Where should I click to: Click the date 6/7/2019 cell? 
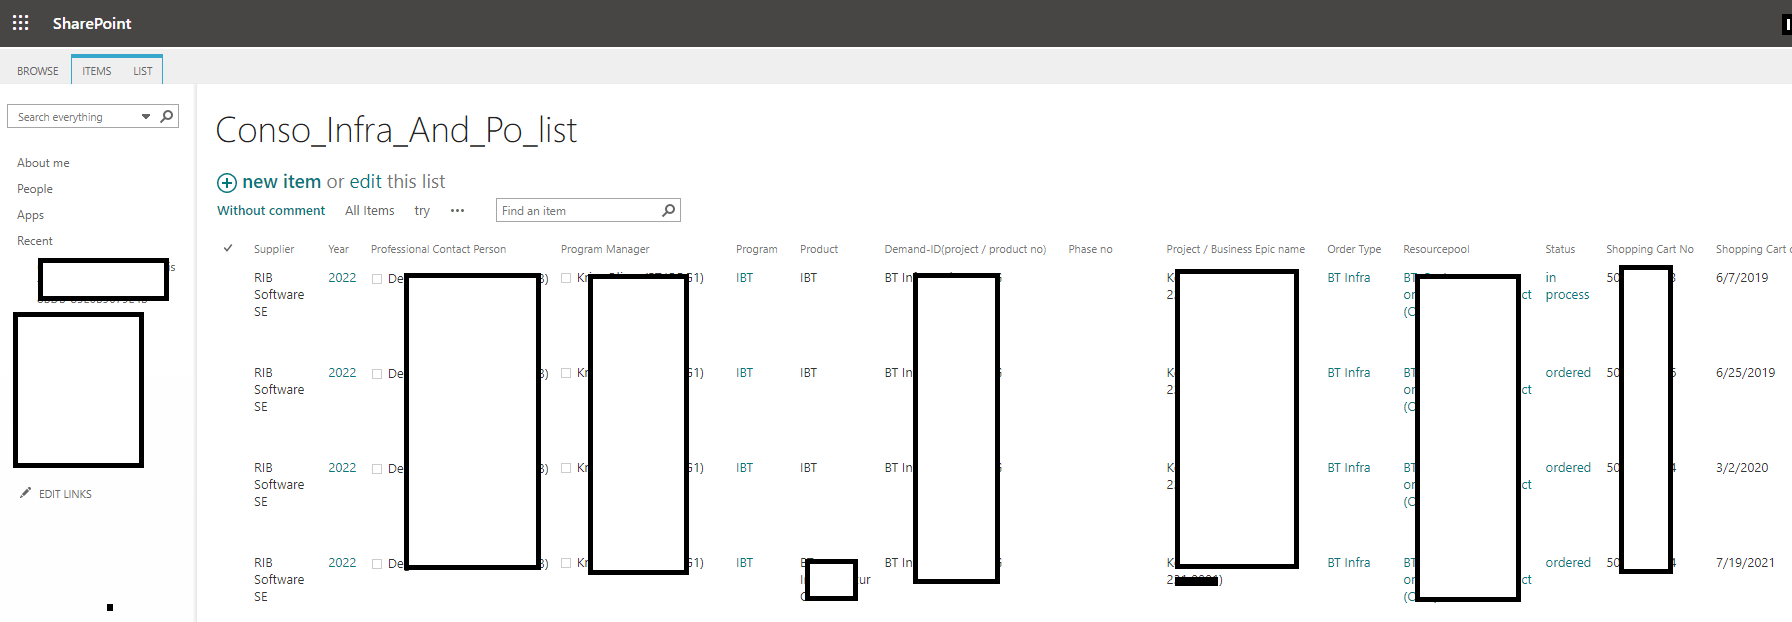(1742, 278)
